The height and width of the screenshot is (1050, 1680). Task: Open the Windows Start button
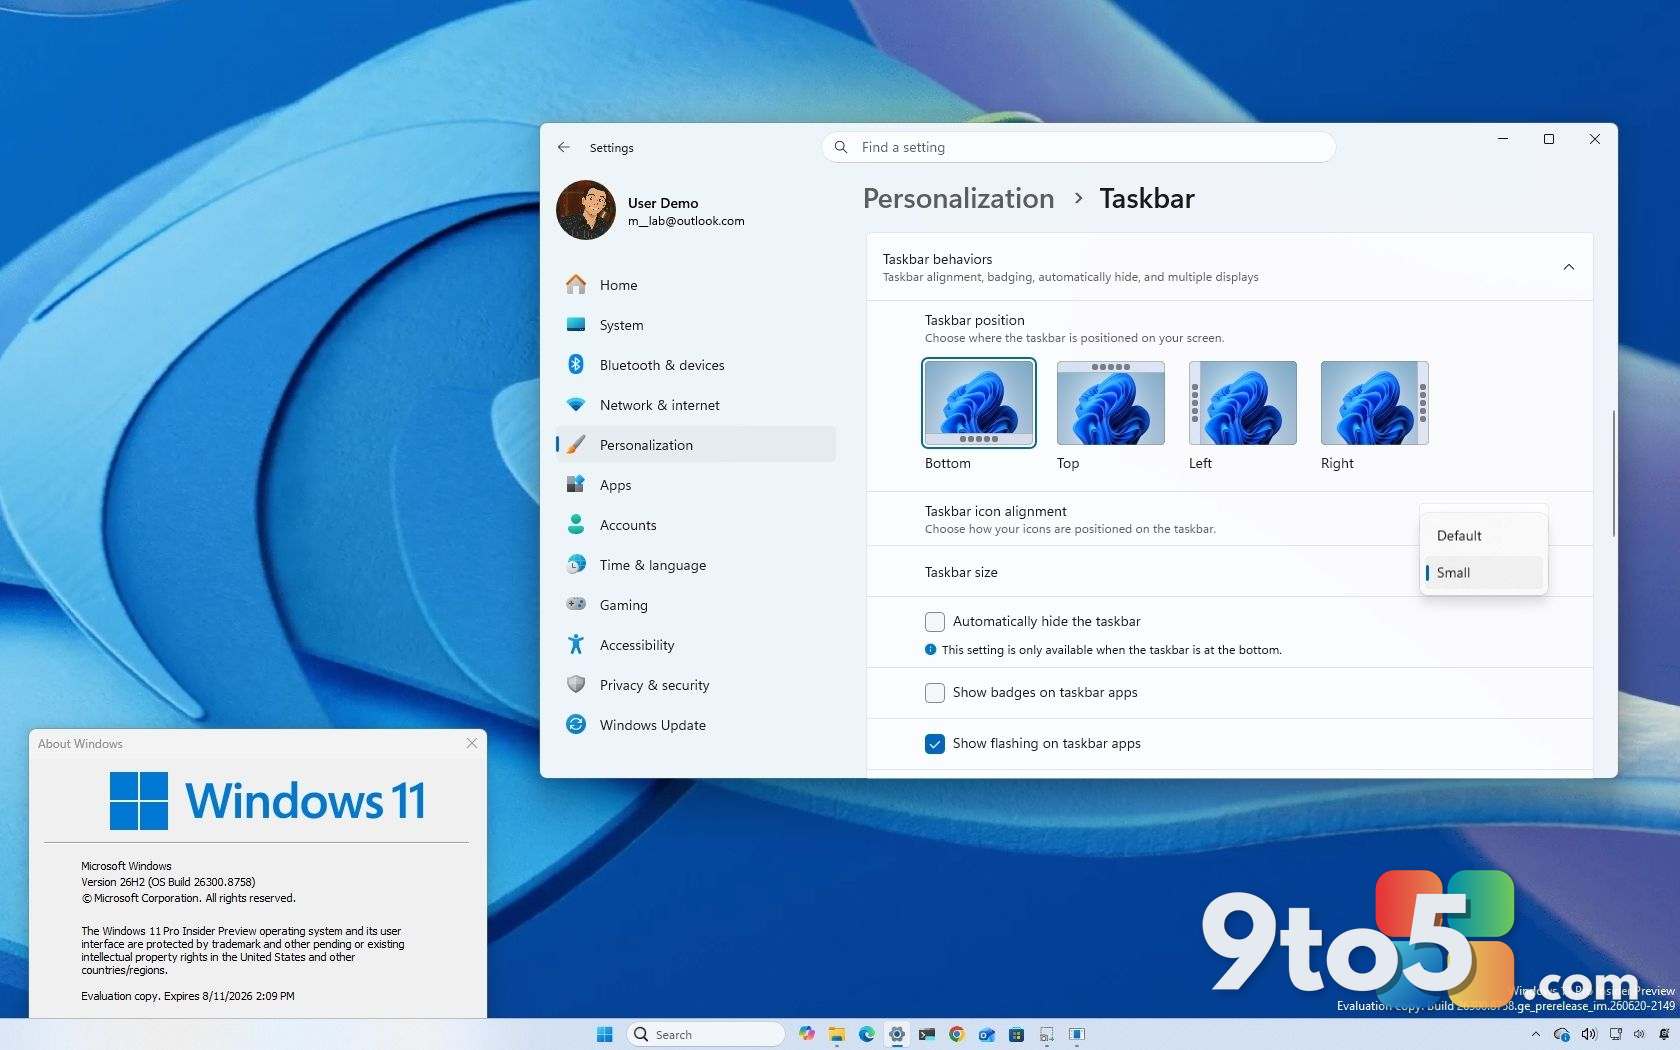pos(604,1034)
